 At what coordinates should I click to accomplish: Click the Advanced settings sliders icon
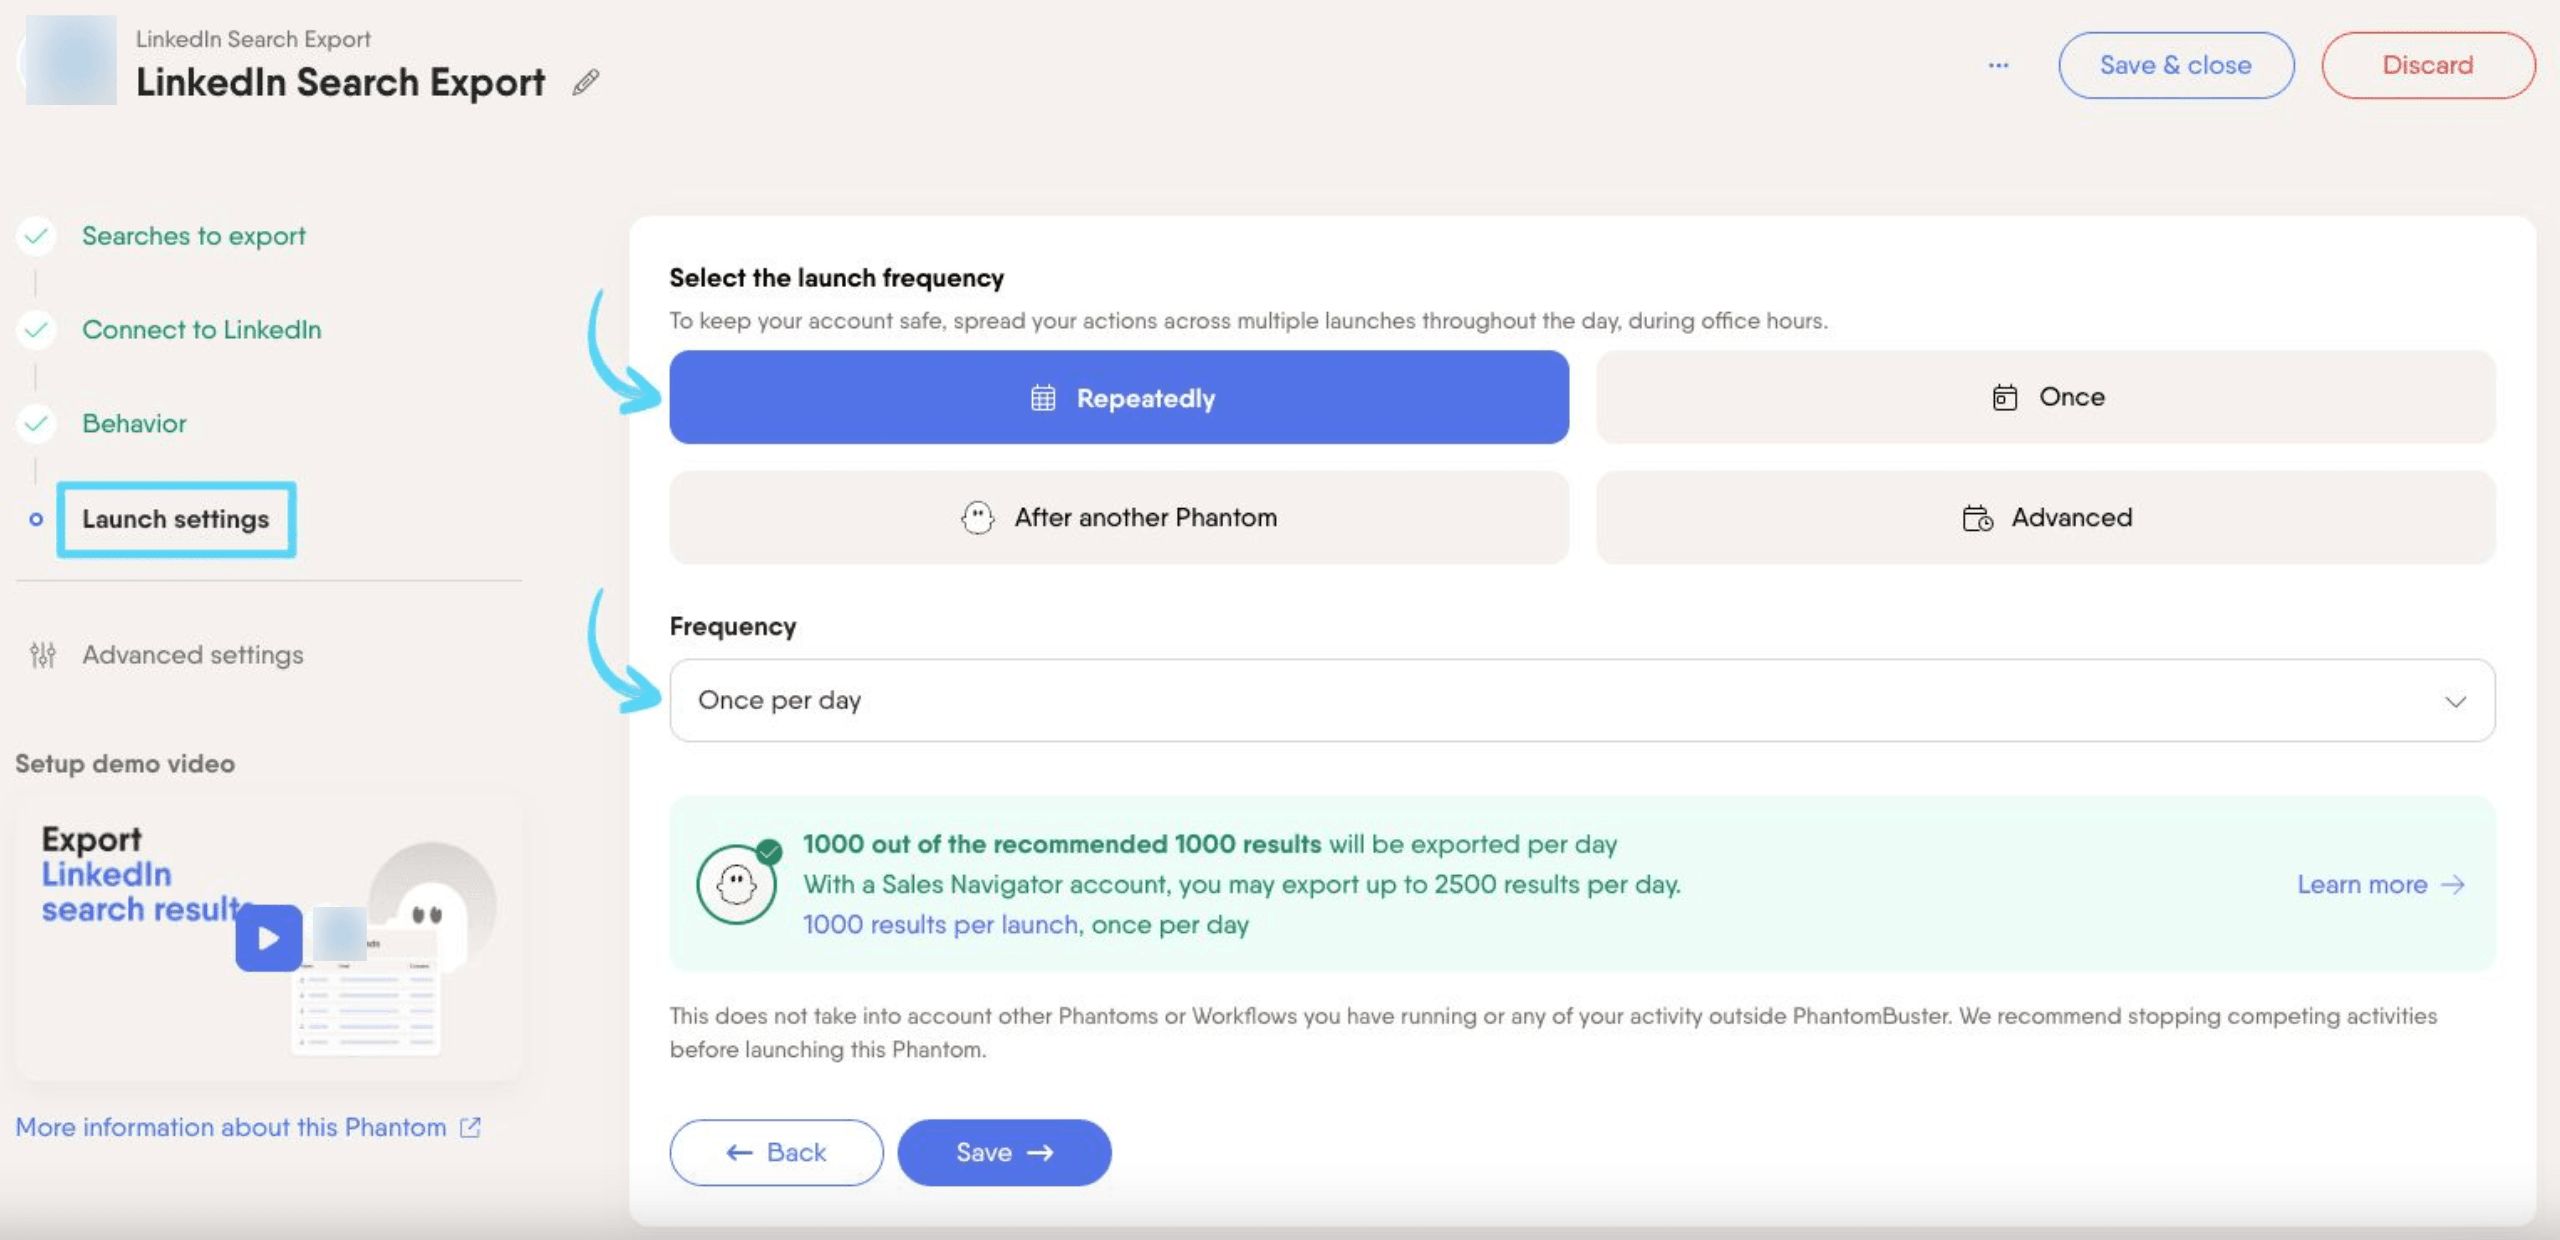pyautogui.click(x=43, y=655)
